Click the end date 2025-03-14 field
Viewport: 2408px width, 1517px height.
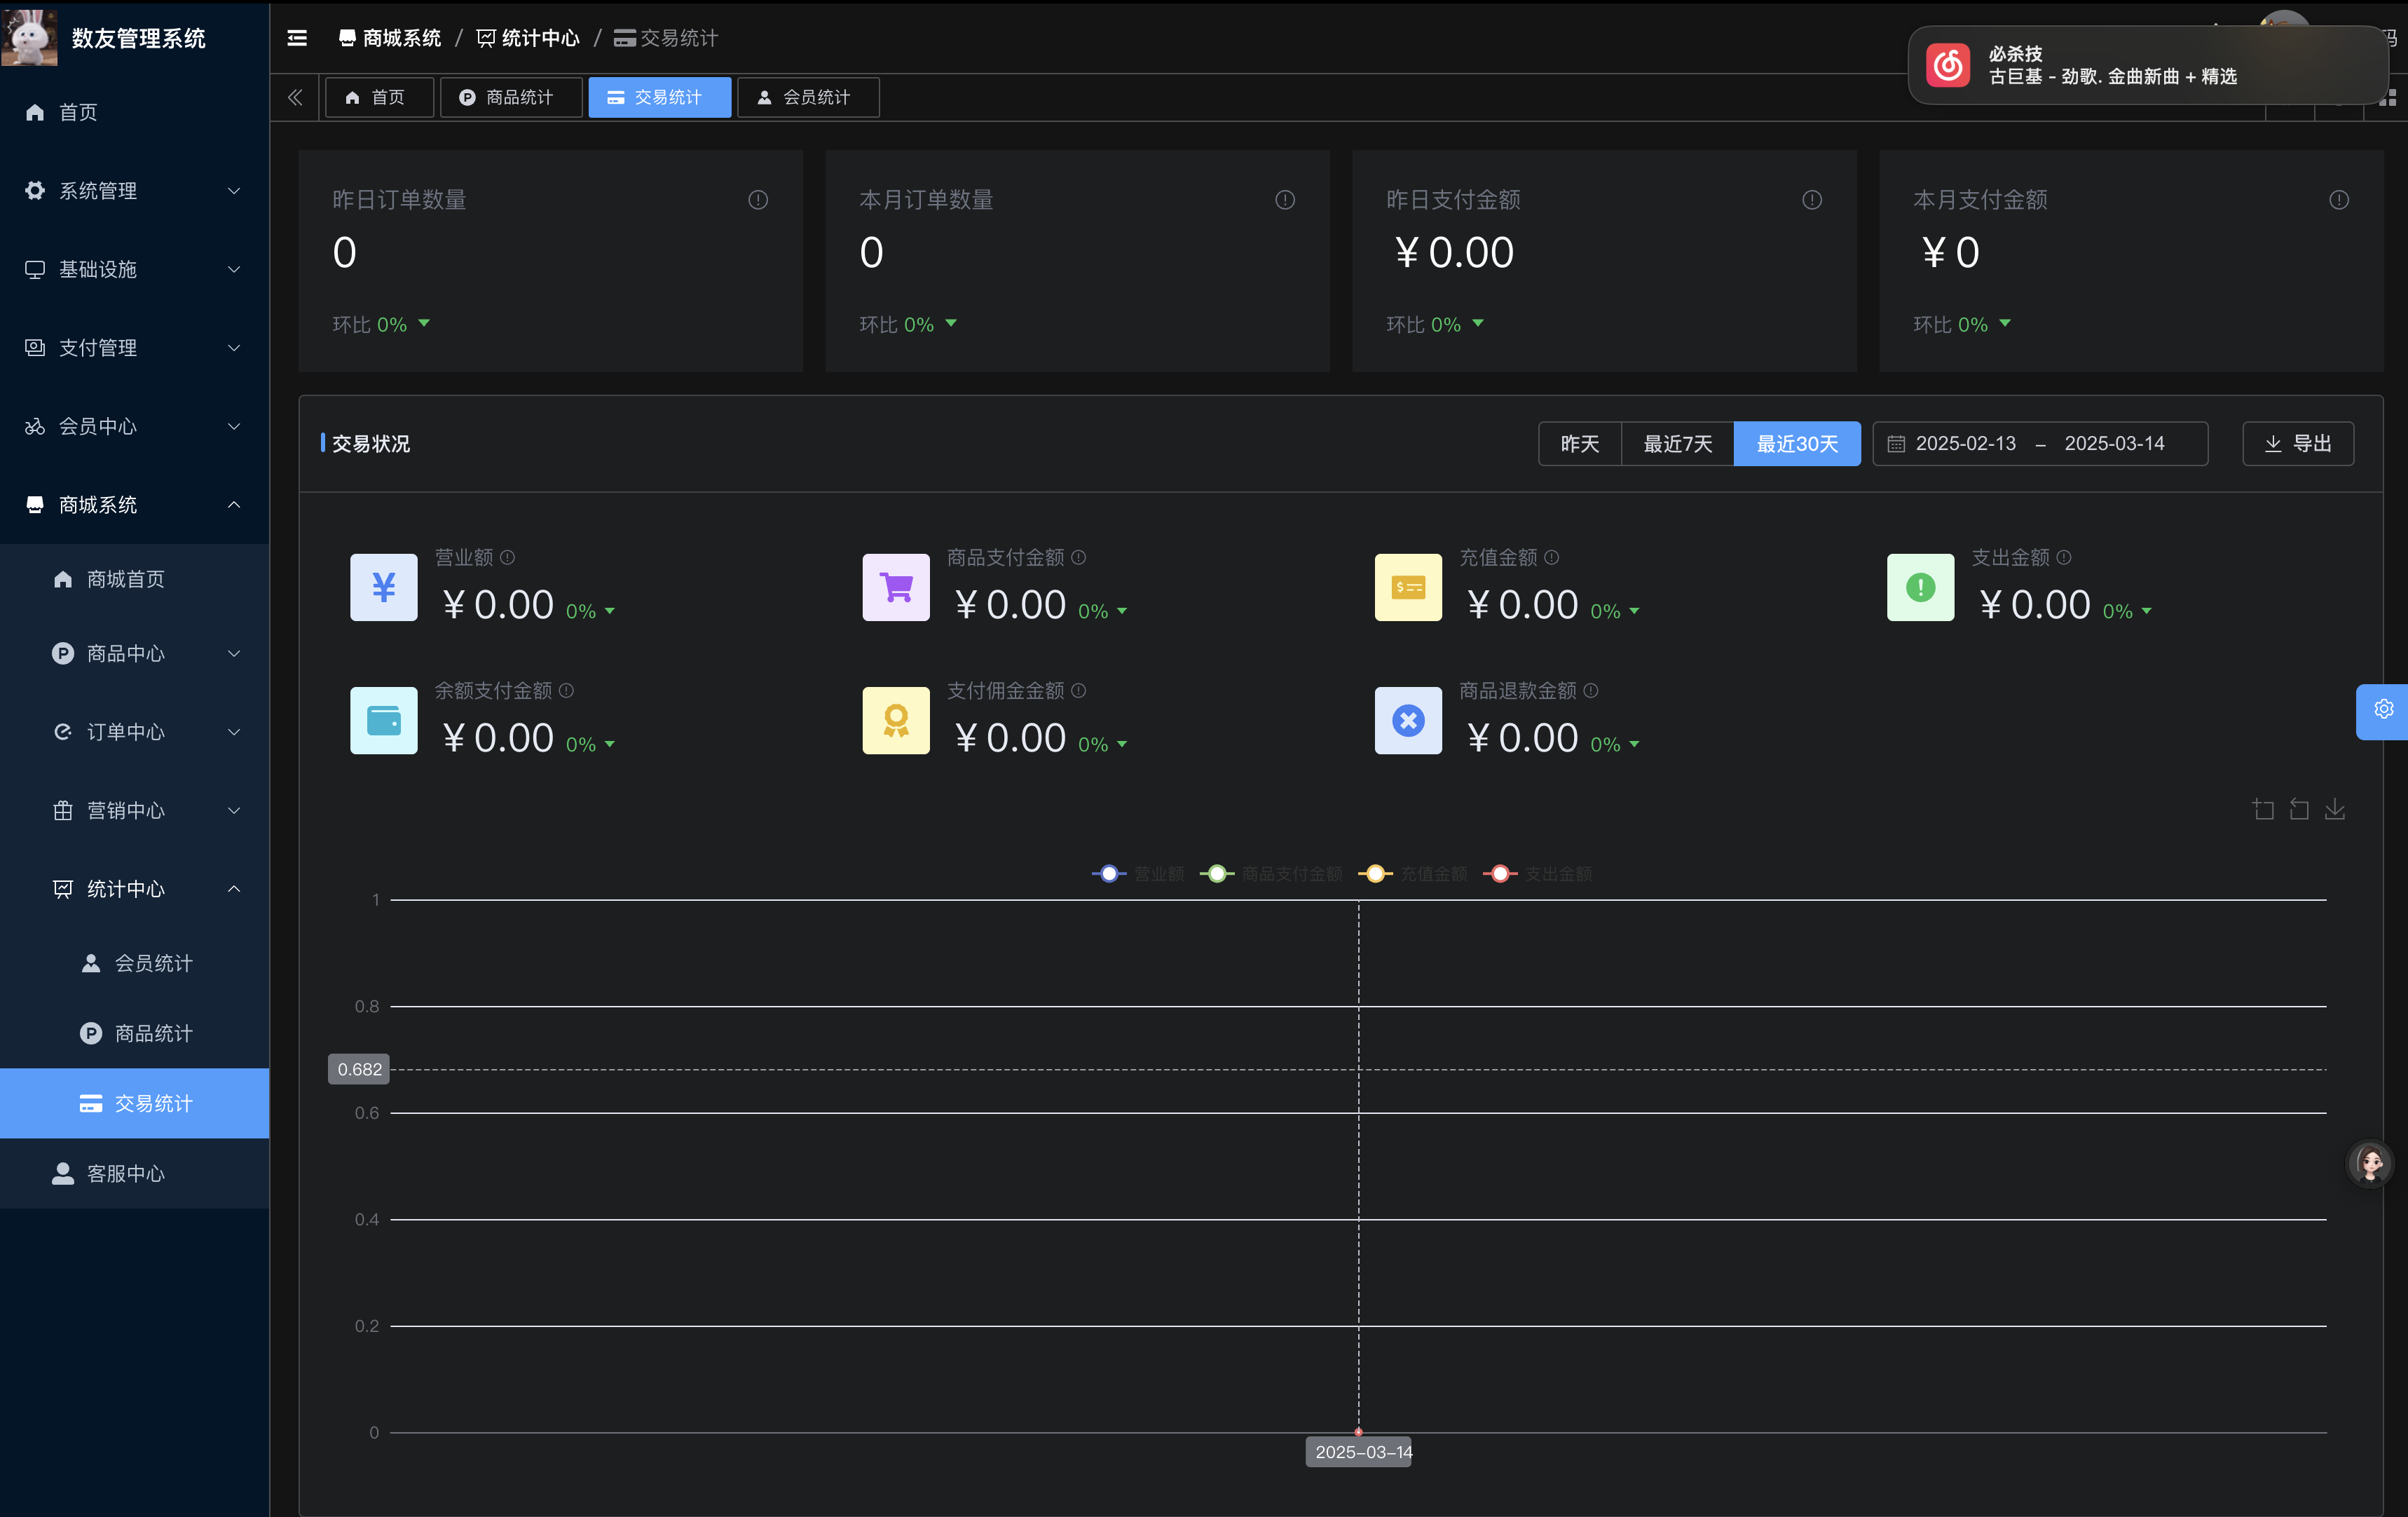2114,444
